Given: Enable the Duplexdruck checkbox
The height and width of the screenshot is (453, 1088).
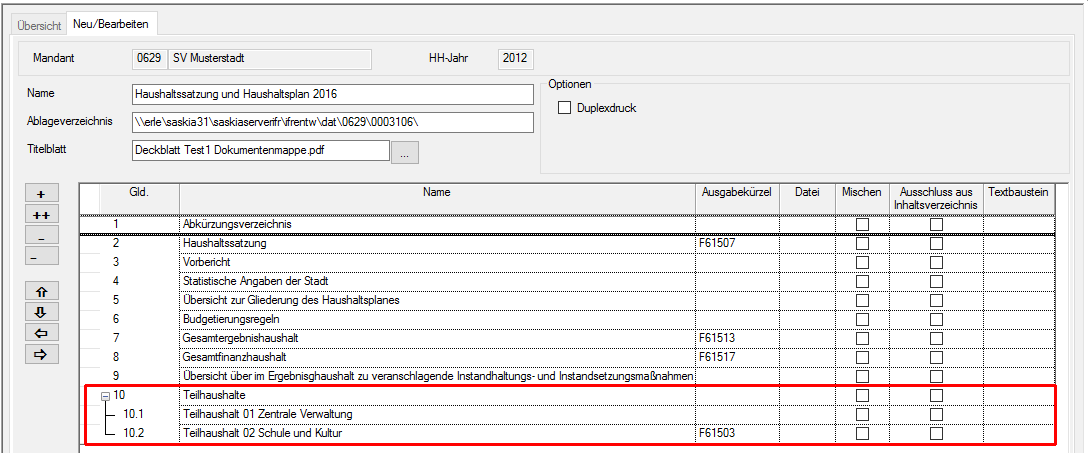Looking at the screenshot, I should point(564,108).
